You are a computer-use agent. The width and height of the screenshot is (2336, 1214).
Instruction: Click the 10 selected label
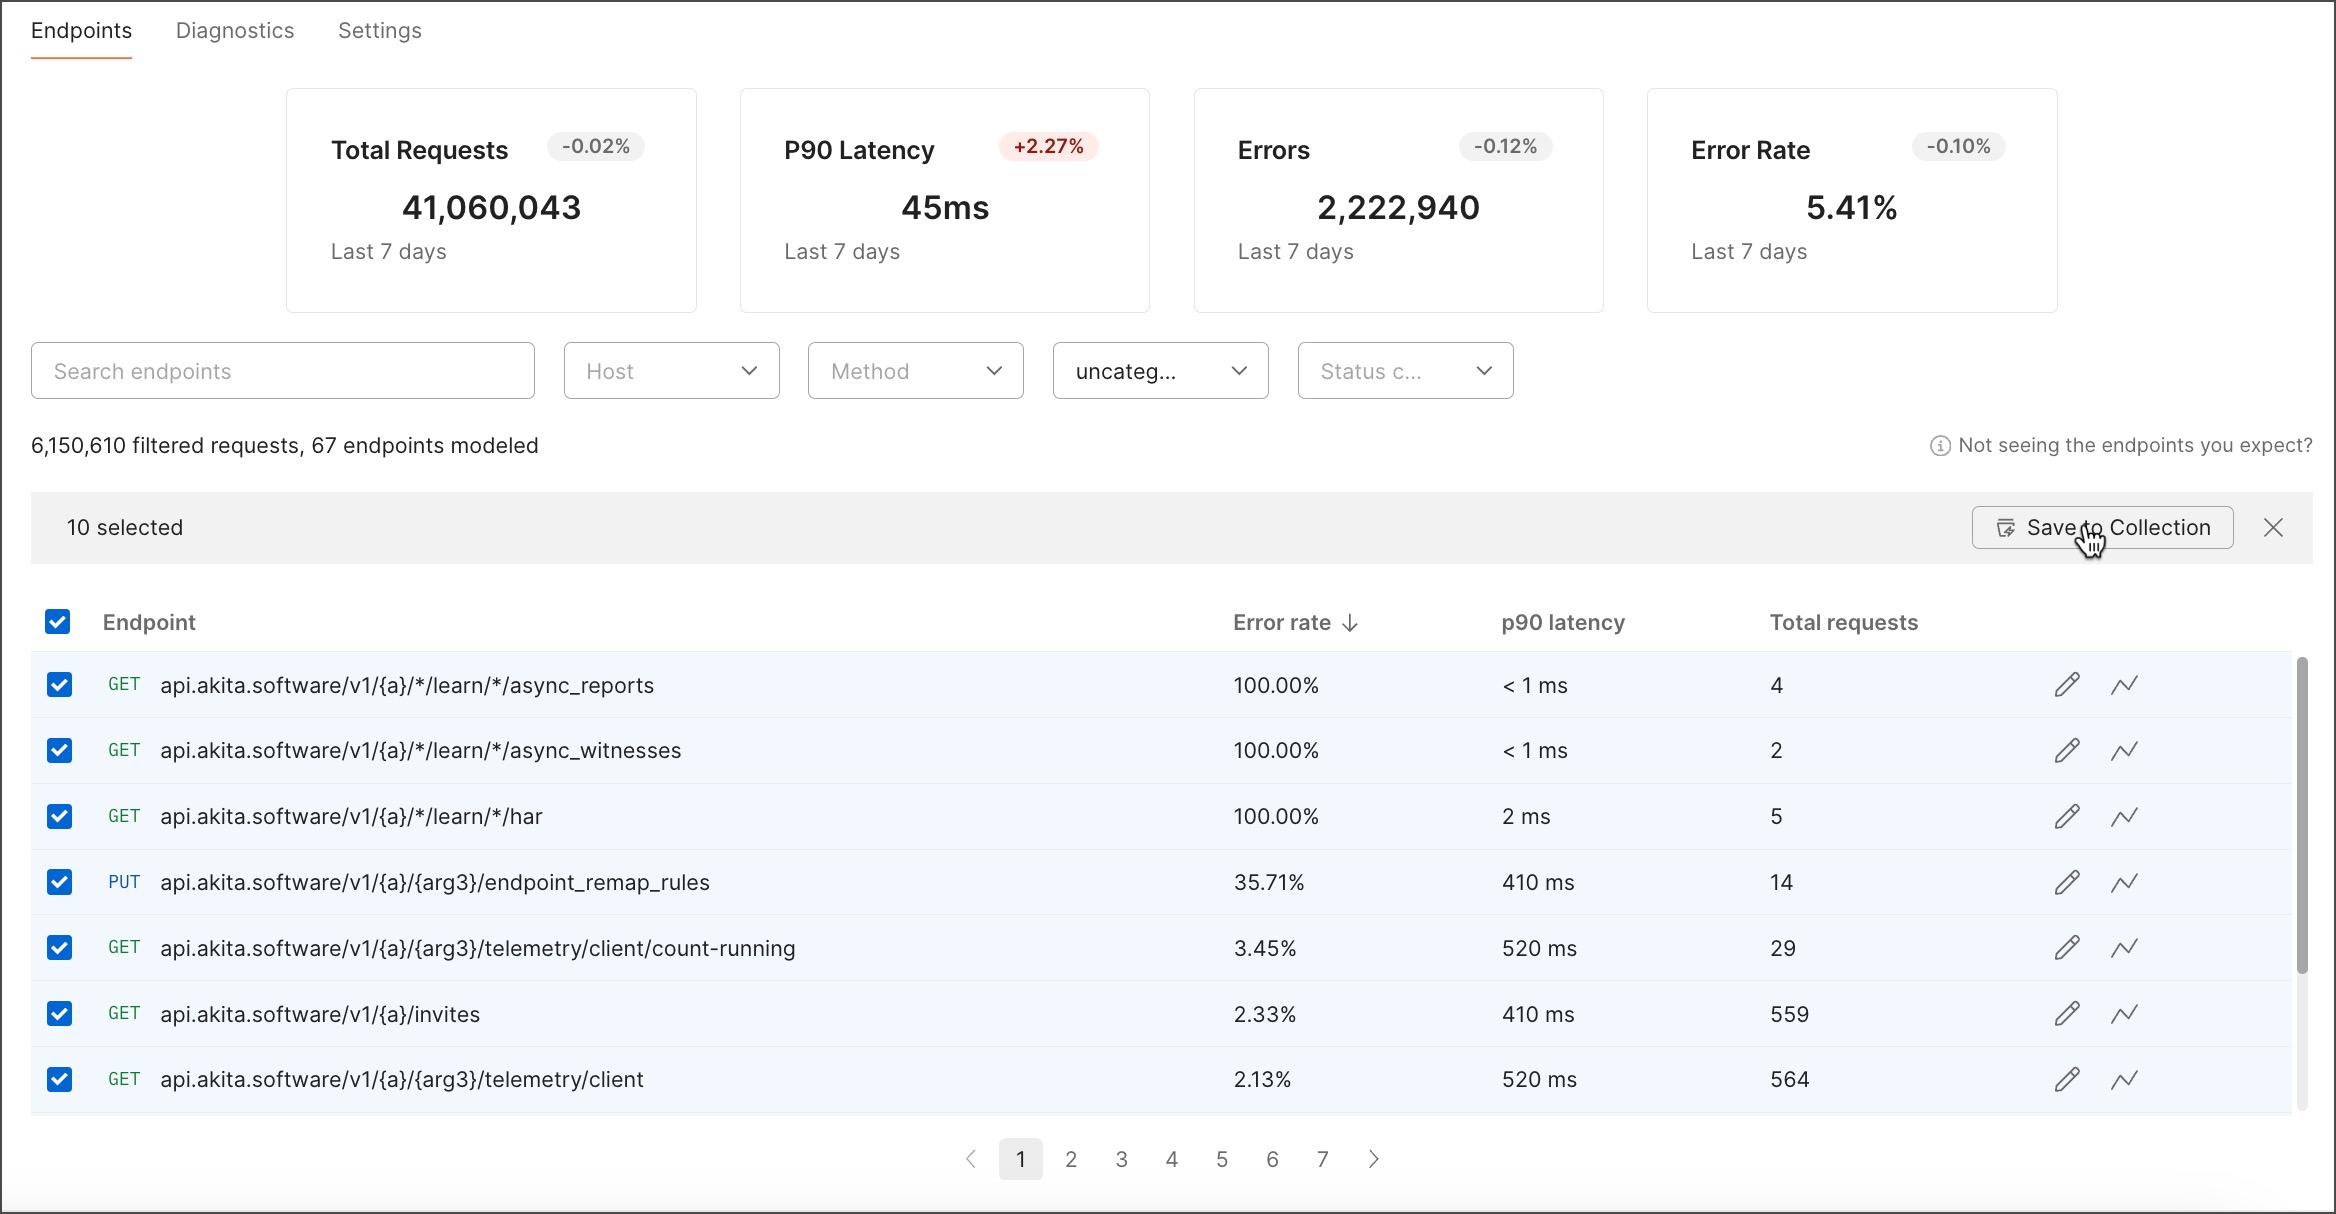[x=125, y=528]
